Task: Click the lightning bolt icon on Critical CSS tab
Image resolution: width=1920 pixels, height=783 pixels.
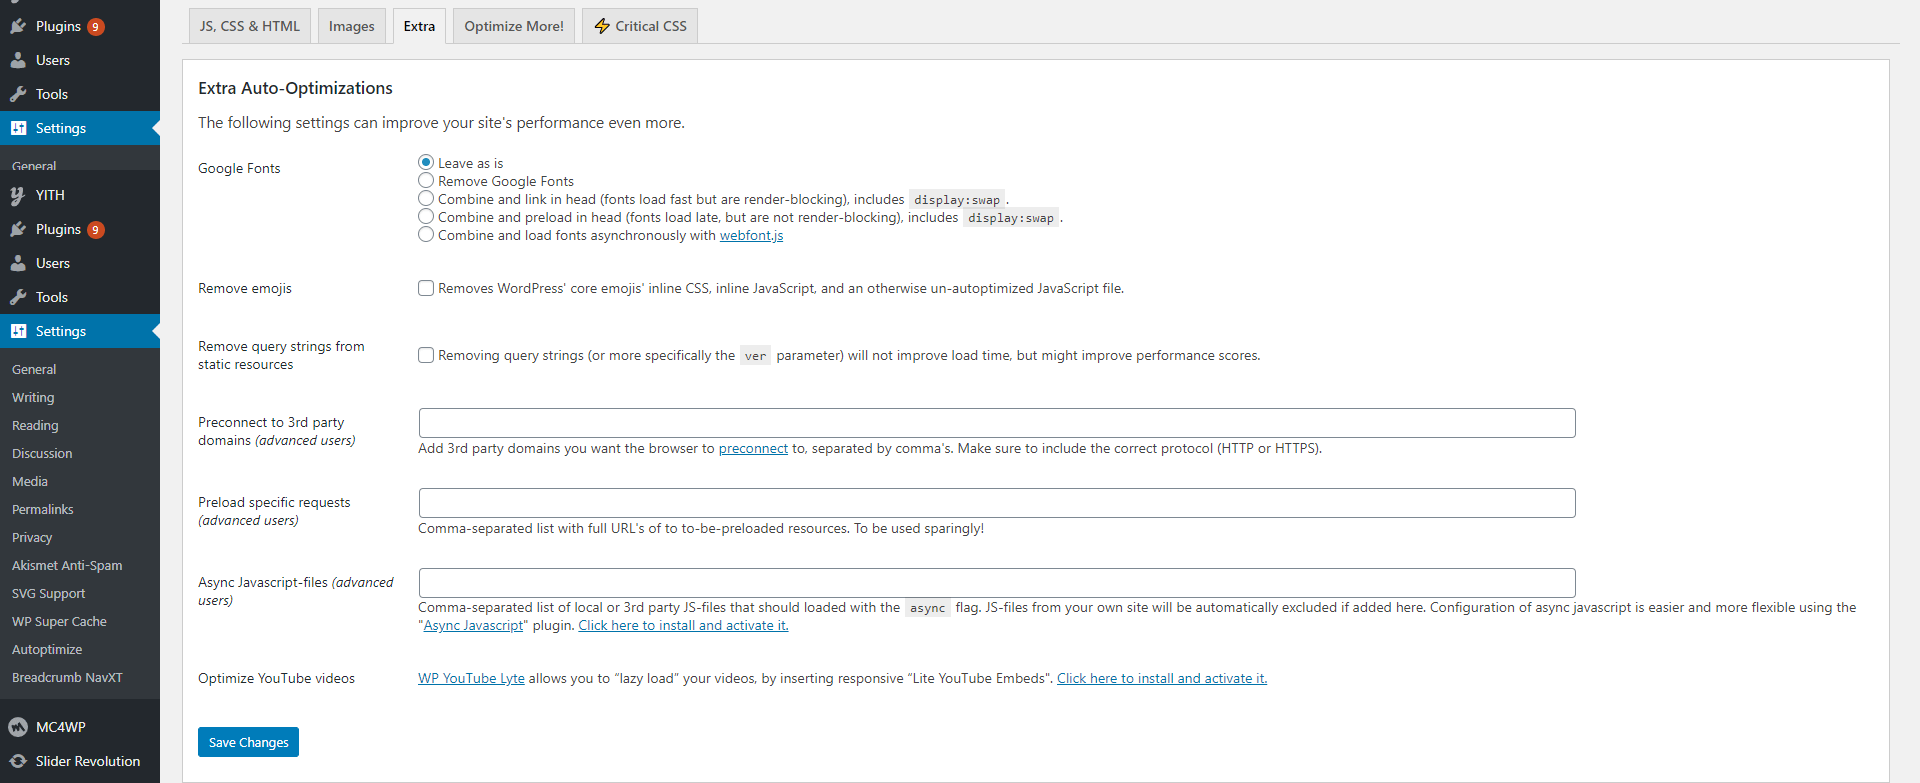Action: click(x=602, y=26)
